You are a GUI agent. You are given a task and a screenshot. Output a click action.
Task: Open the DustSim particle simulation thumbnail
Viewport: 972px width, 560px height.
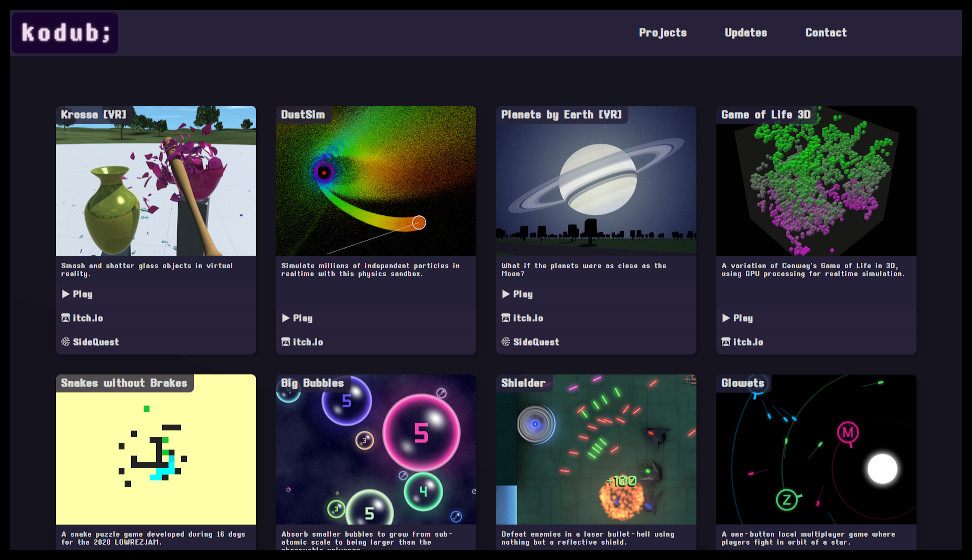376,181
